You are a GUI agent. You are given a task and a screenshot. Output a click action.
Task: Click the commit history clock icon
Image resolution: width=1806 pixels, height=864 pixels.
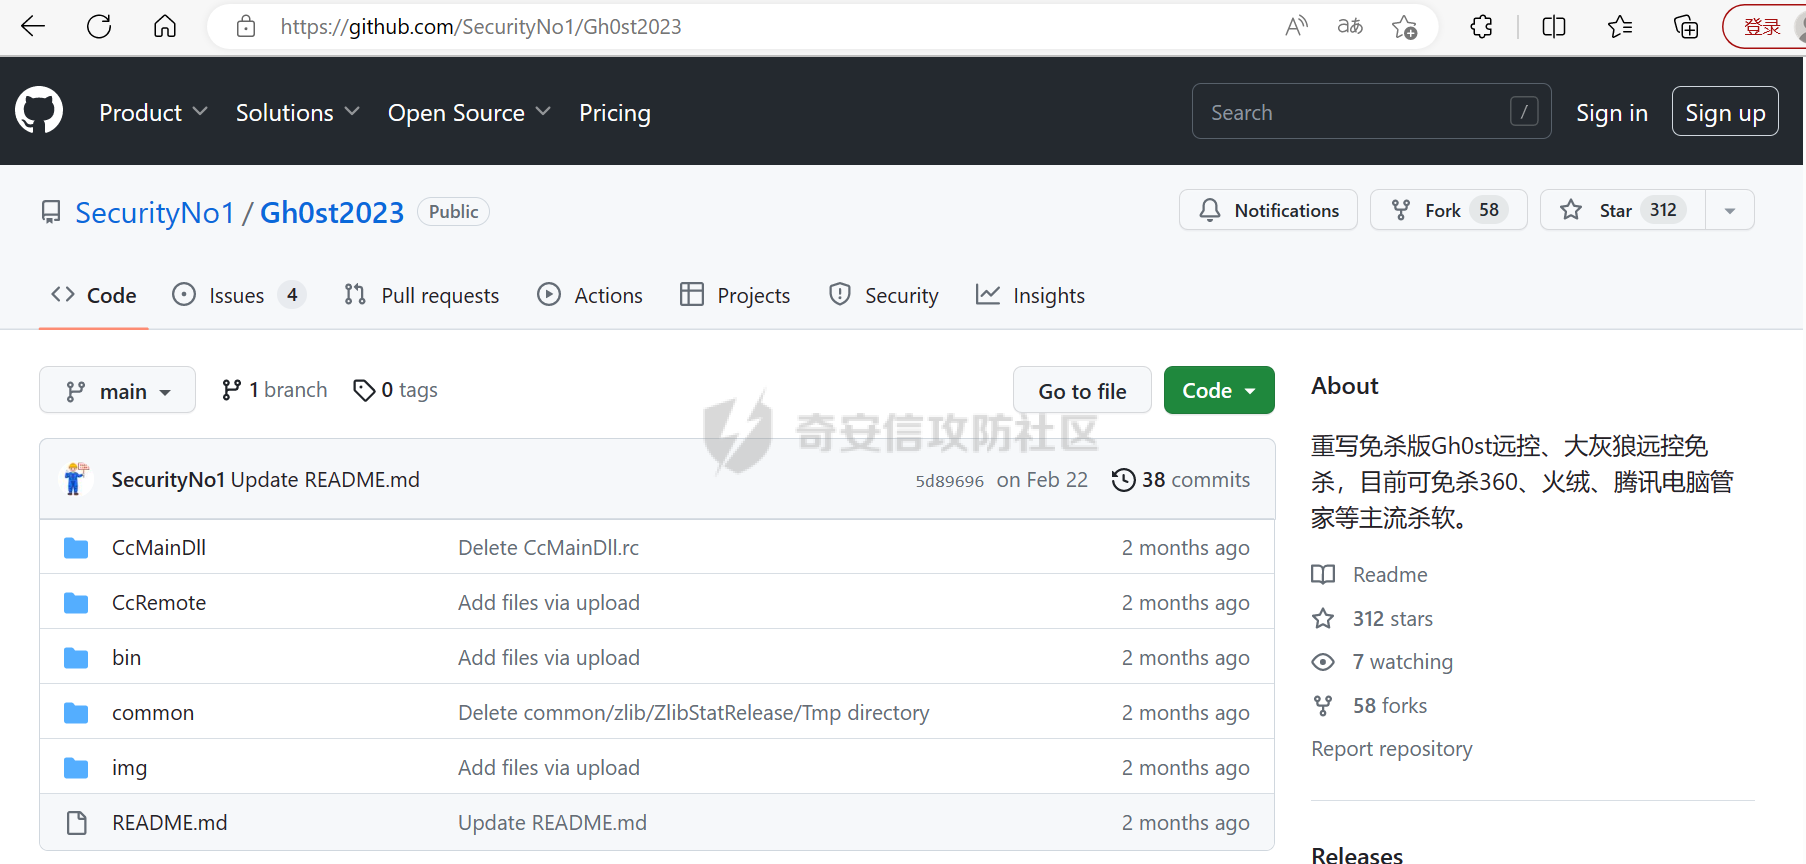[1123, 480]
